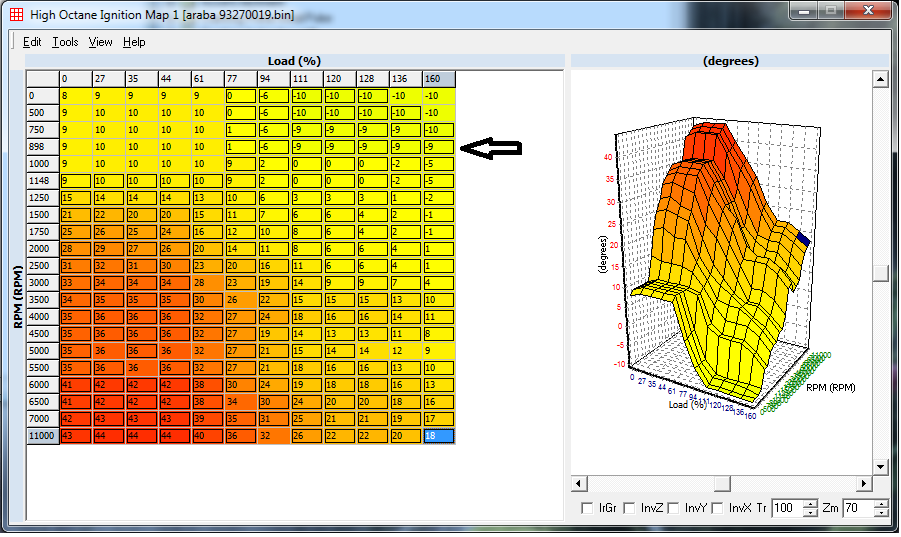
Task: Enable the IrGr checkbox
Action: point(589,509)
